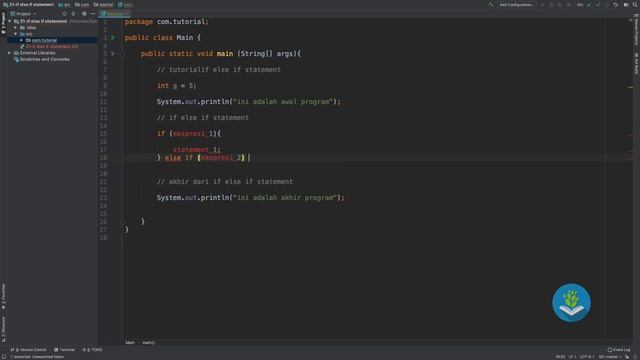Click the Rollback undo arrow icon
640x360 pixels.
point(616,4)
